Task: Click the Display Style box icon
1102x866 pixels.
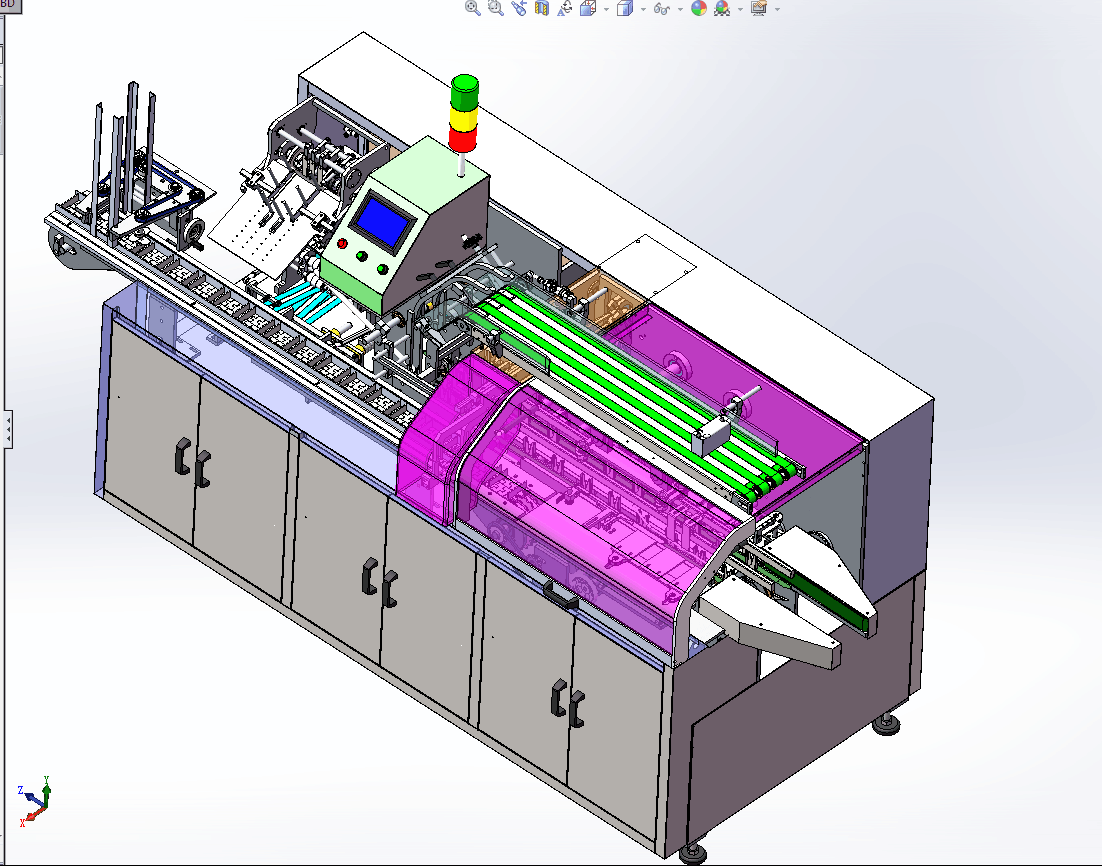Action: pyautogui.click(x=625, y=8)
